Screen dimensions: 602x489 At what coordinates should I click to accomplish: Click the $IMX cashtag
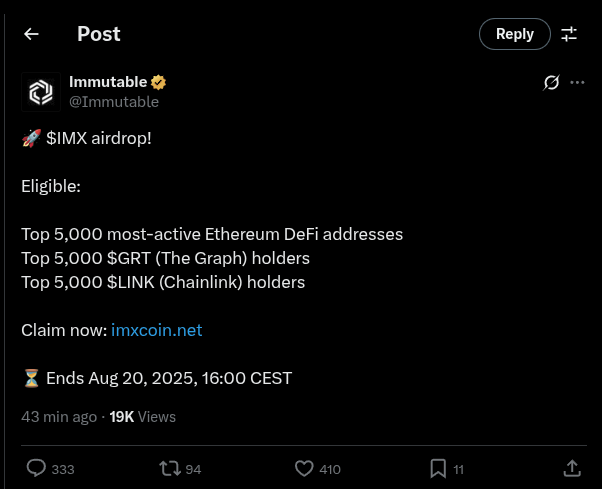click(69, 138)
